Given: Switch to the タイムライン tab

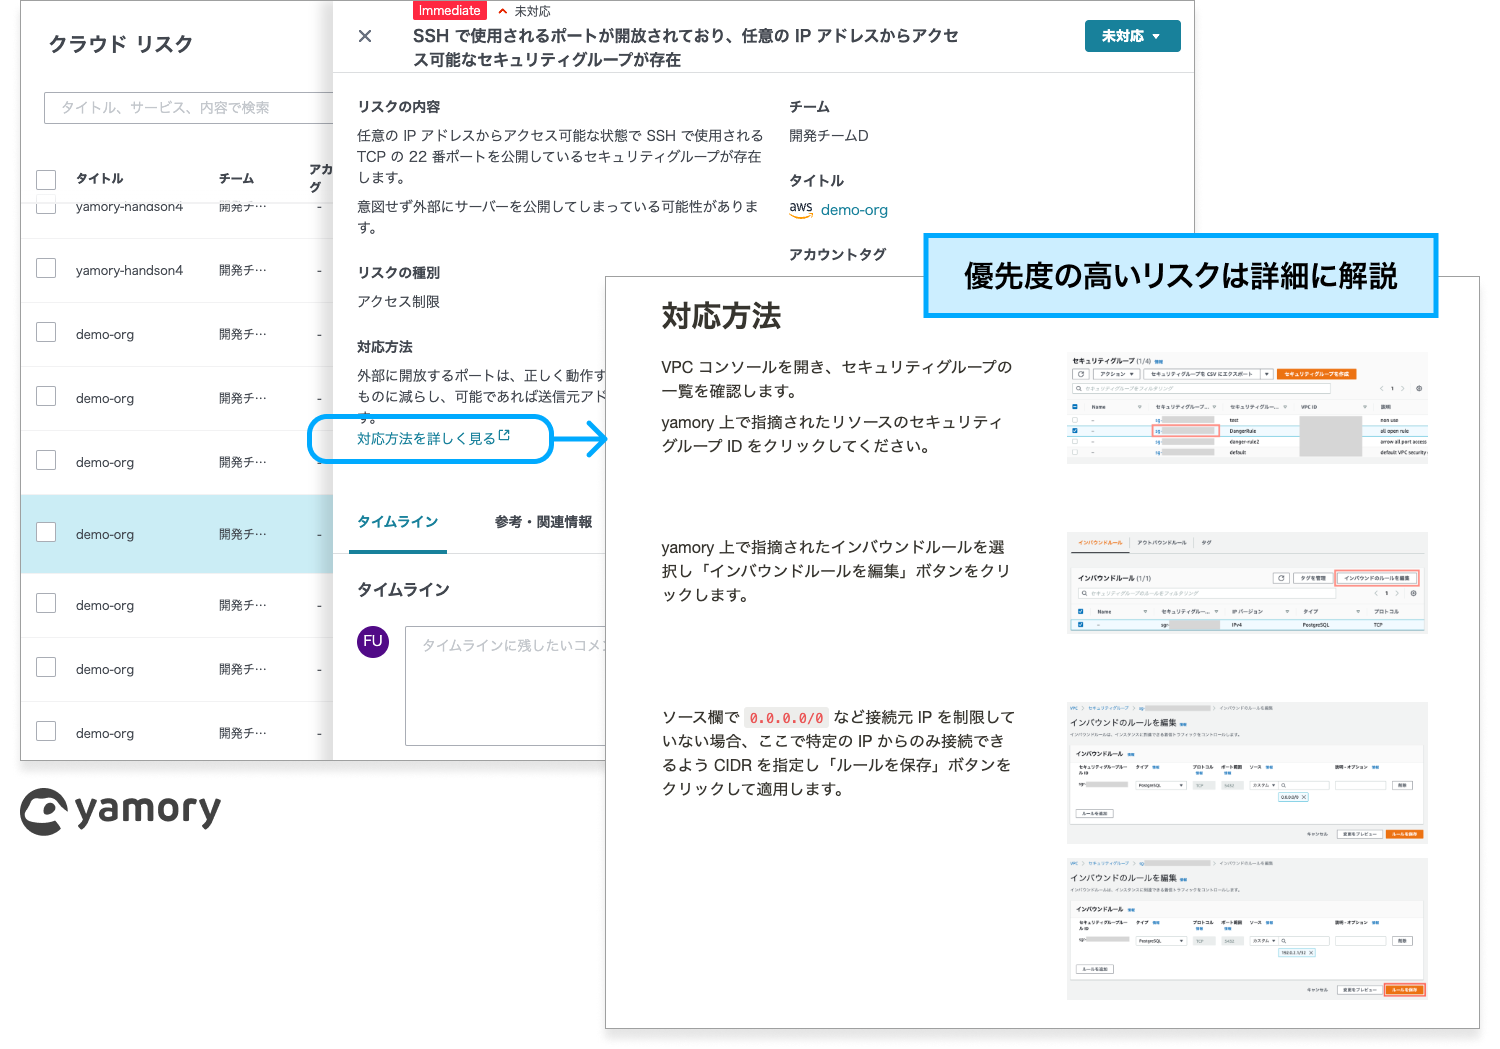Looking at the screenshot, I should pyautogui.click(x=398, y=521).
